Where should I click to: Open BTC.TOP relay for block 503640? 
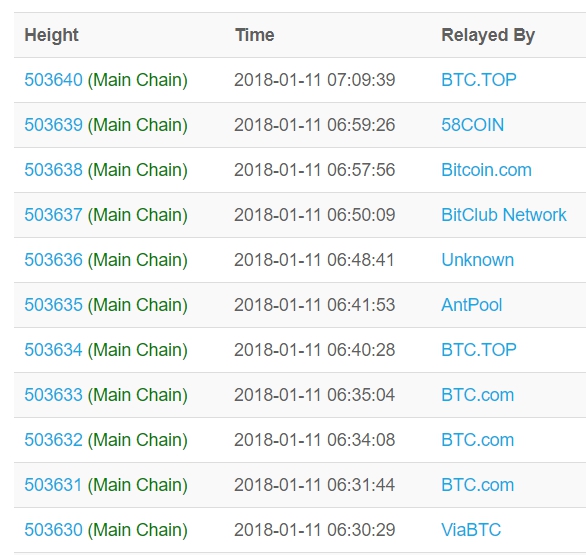tap(479, 80)
